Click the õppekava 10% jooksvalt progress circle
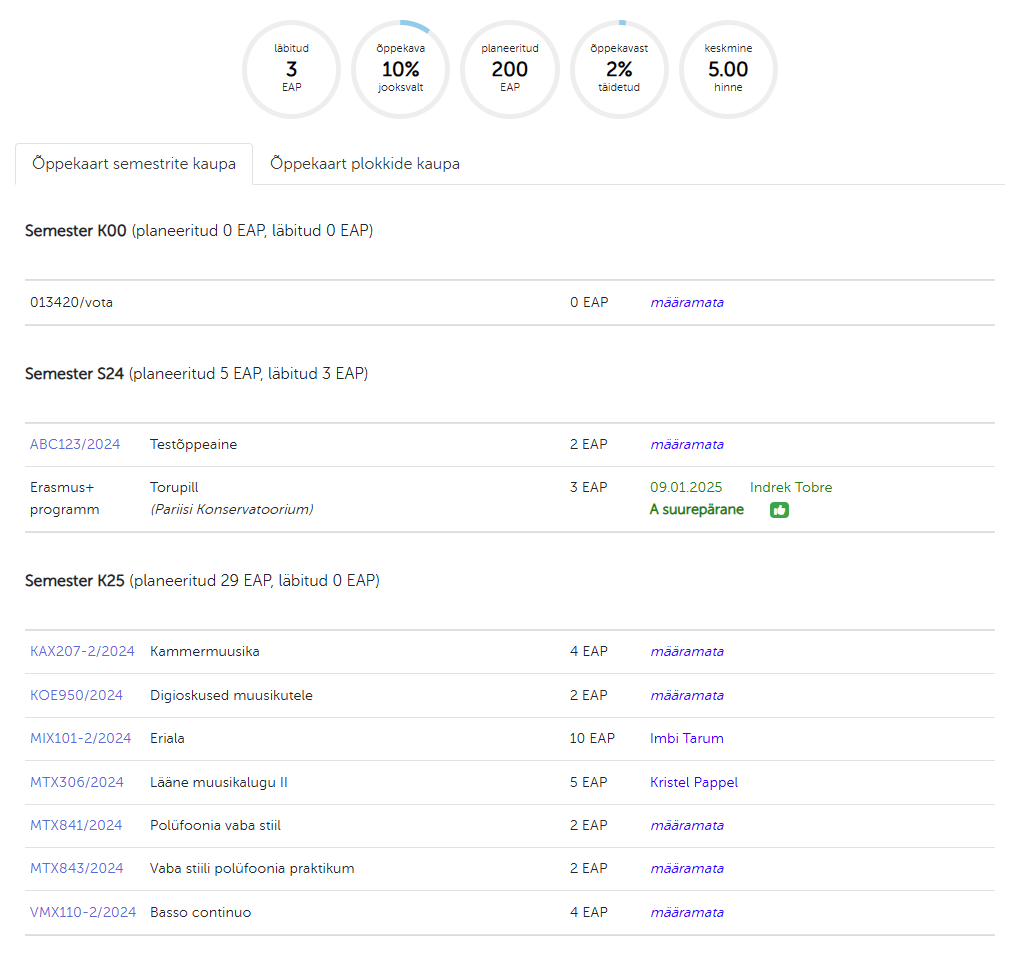1031x953 pixels. click(400, 70)
